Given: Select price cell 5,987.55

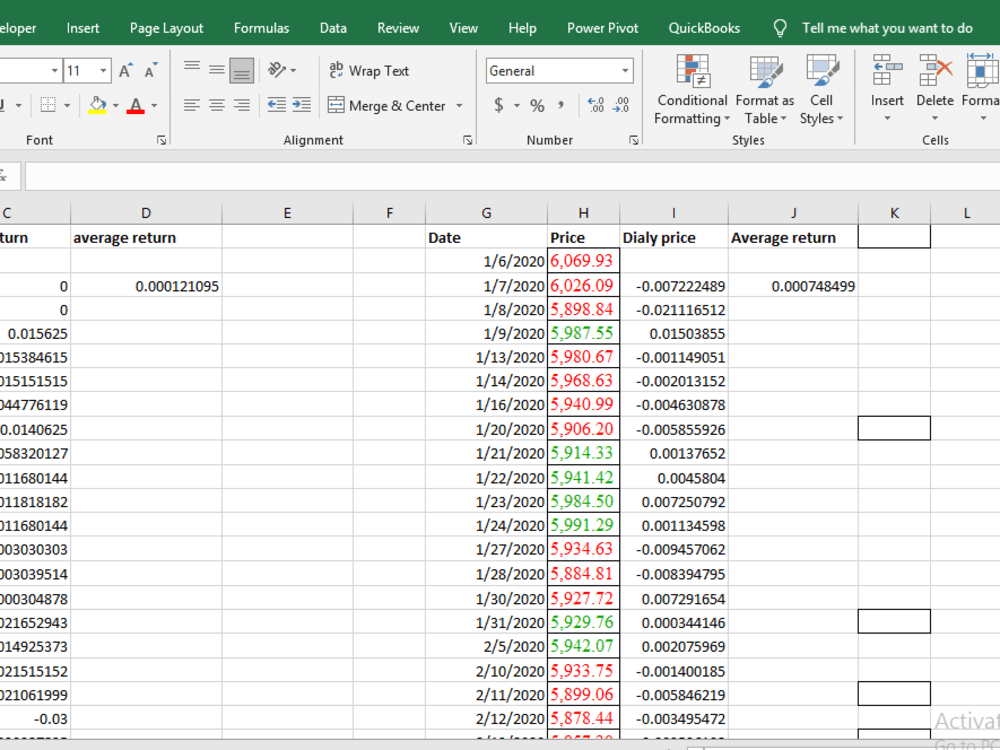Looking at the screenshot, I should pyautogui.click(x=584, y=333).
